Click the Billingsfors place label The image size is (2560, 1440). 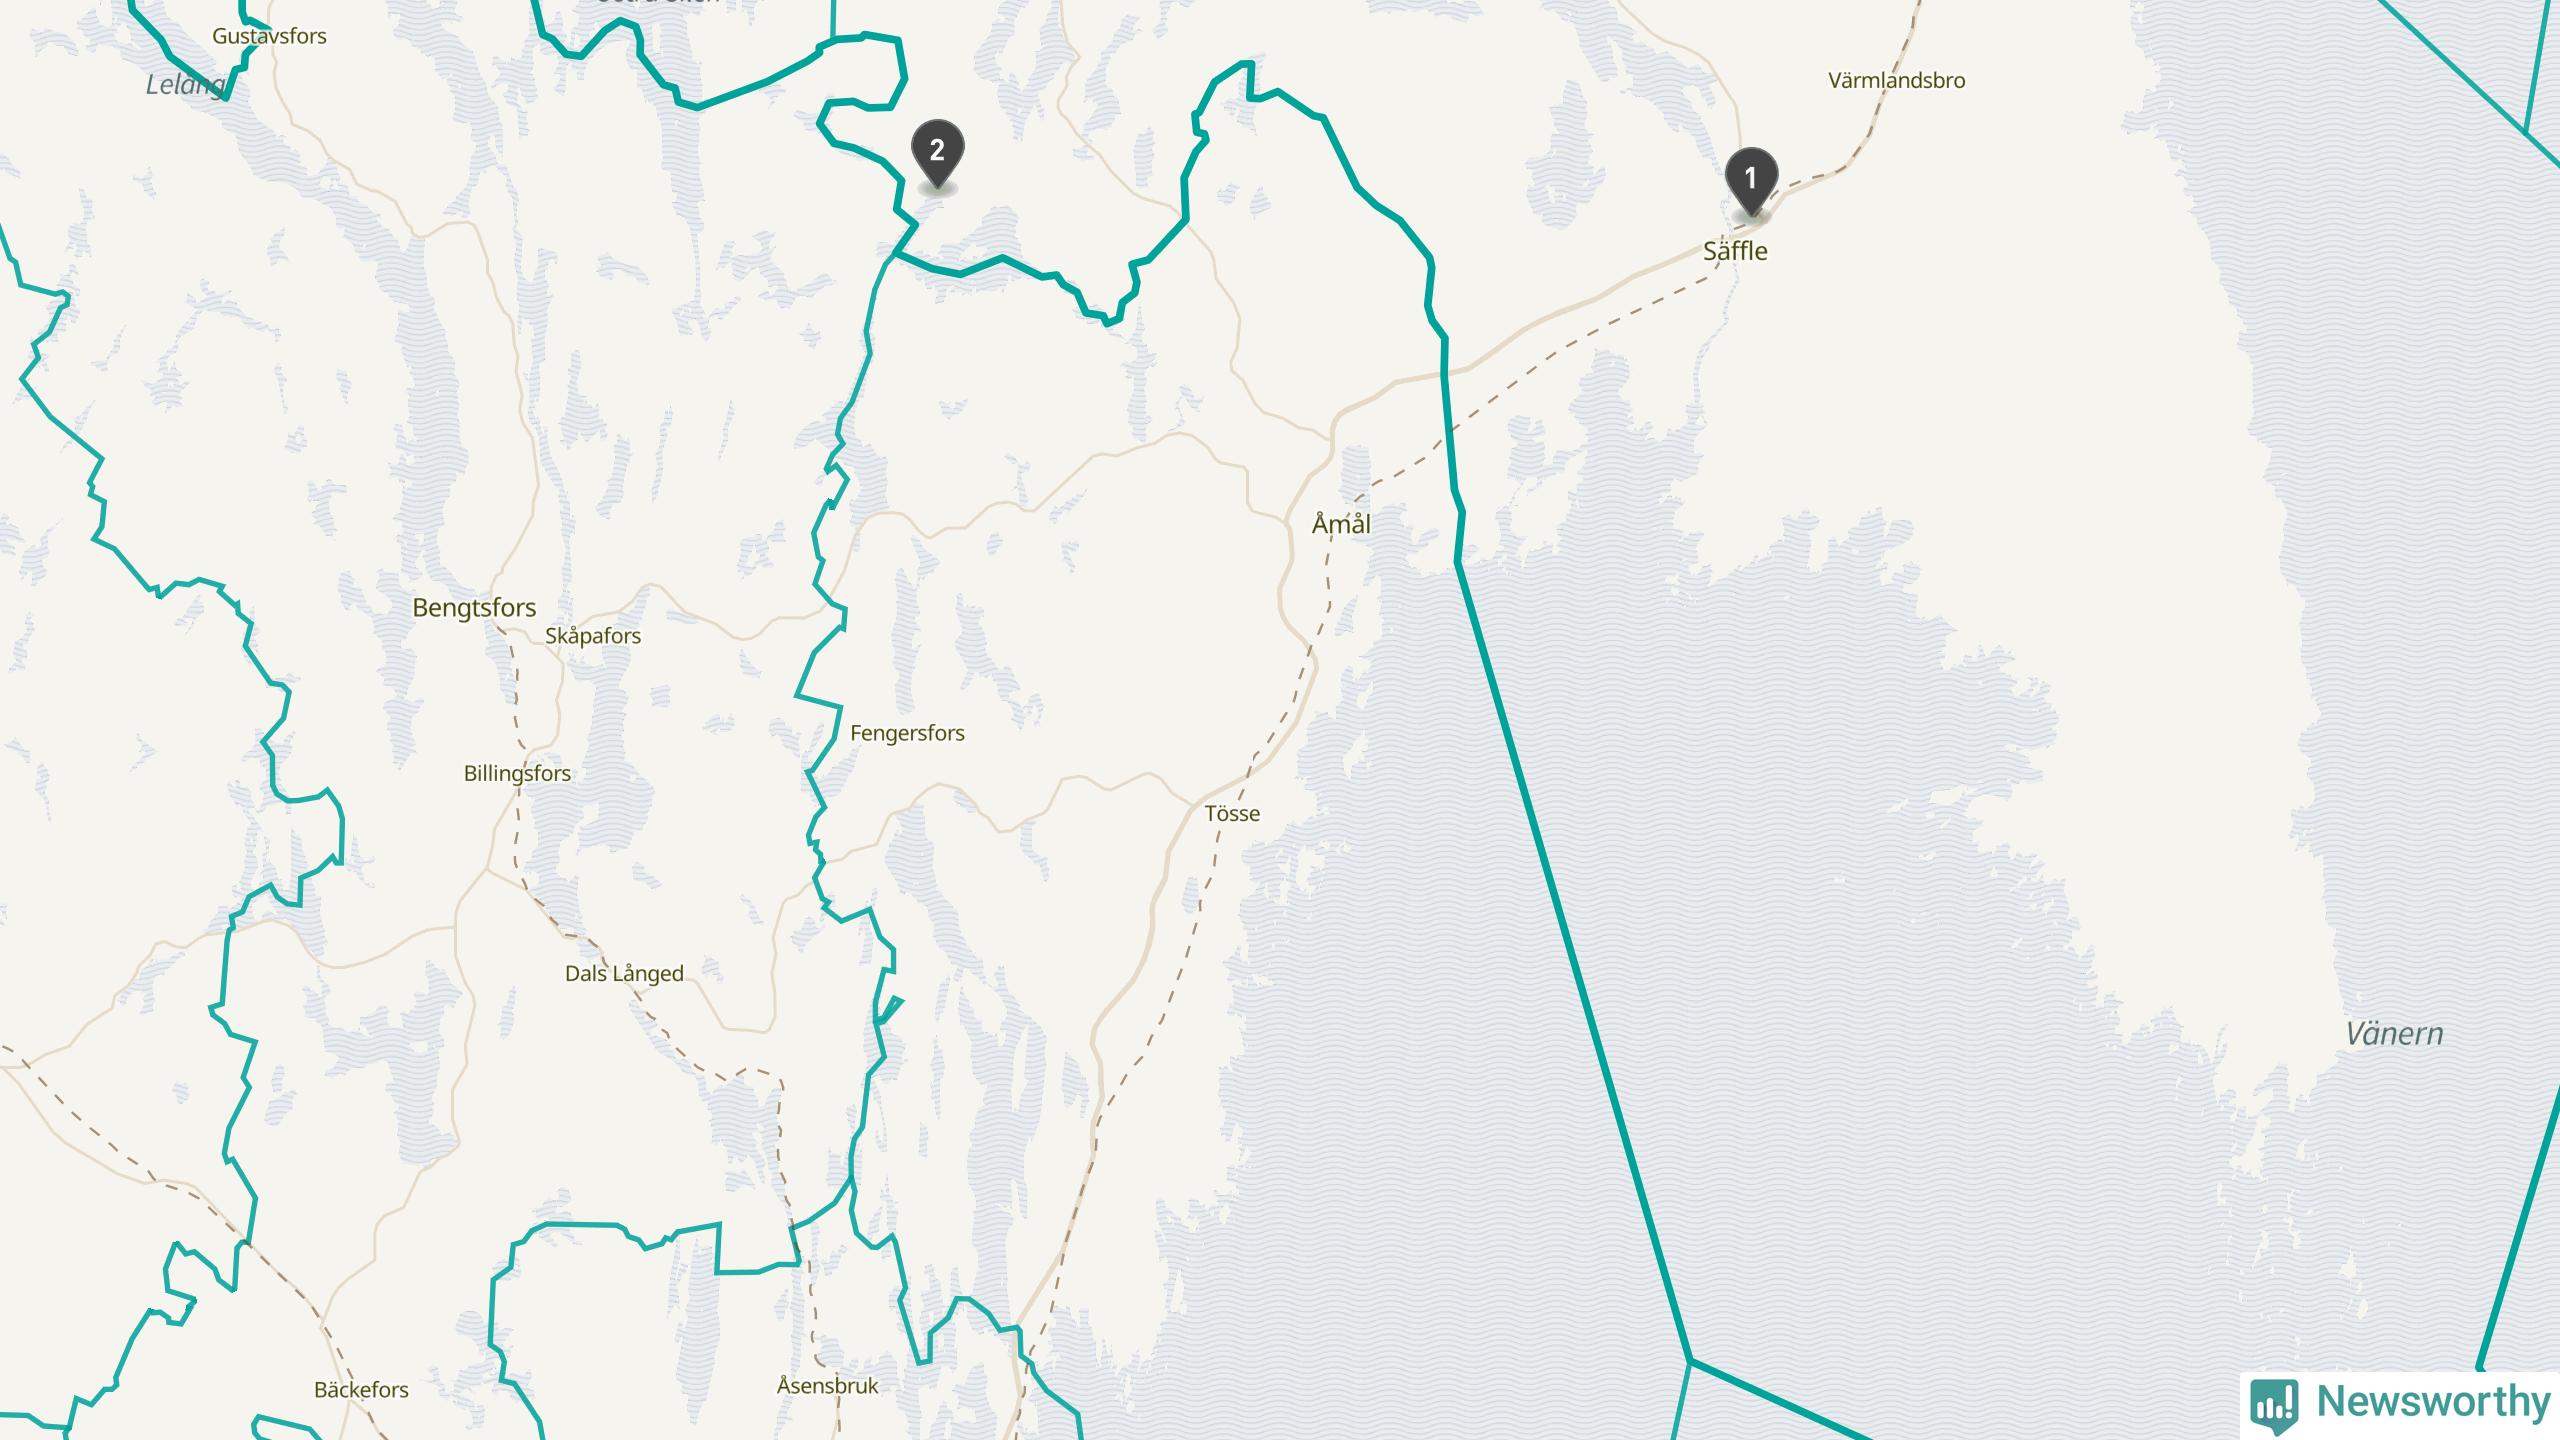coord(517,774)
